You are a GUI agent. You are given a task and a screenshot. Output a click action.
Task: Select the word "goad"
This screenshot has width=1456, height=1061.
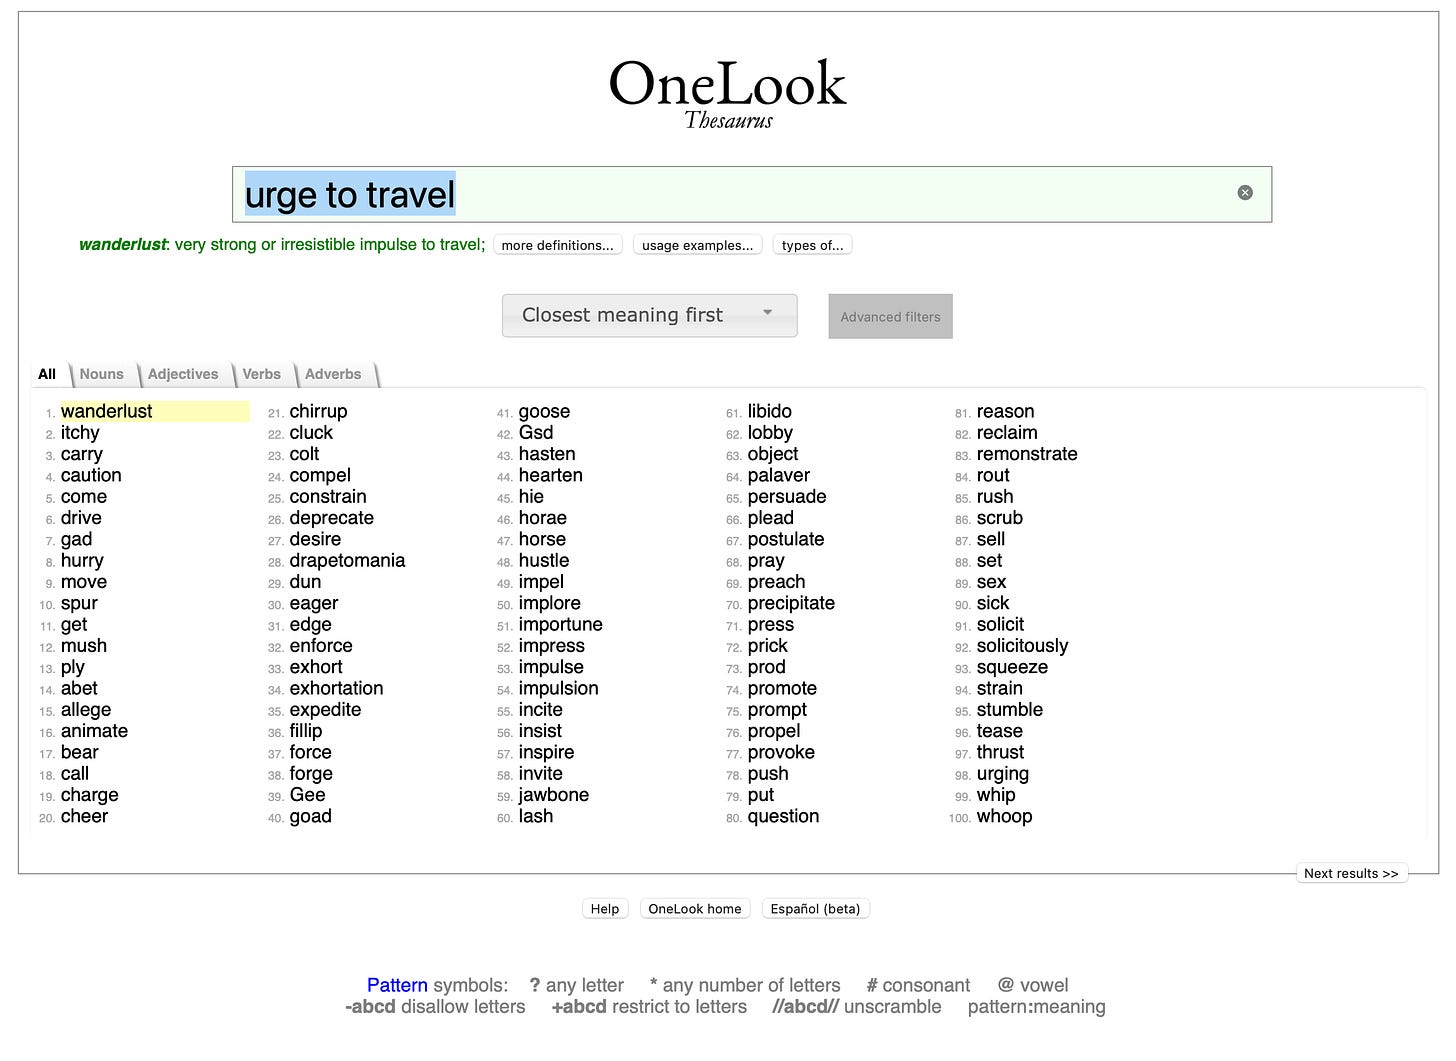click(310, 816)
